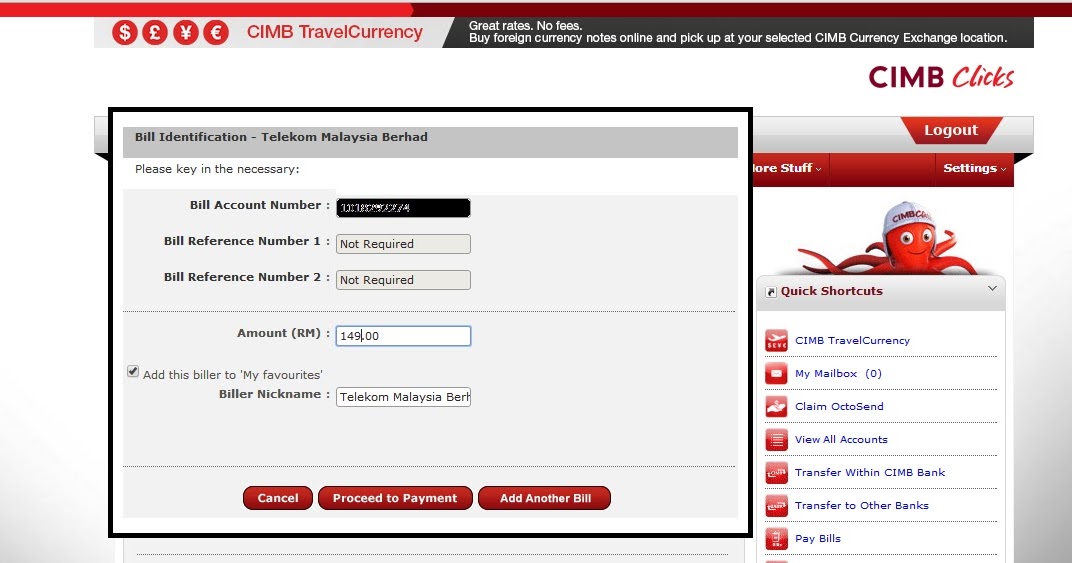Open Transfer Within CIMB Bank link

870,473
